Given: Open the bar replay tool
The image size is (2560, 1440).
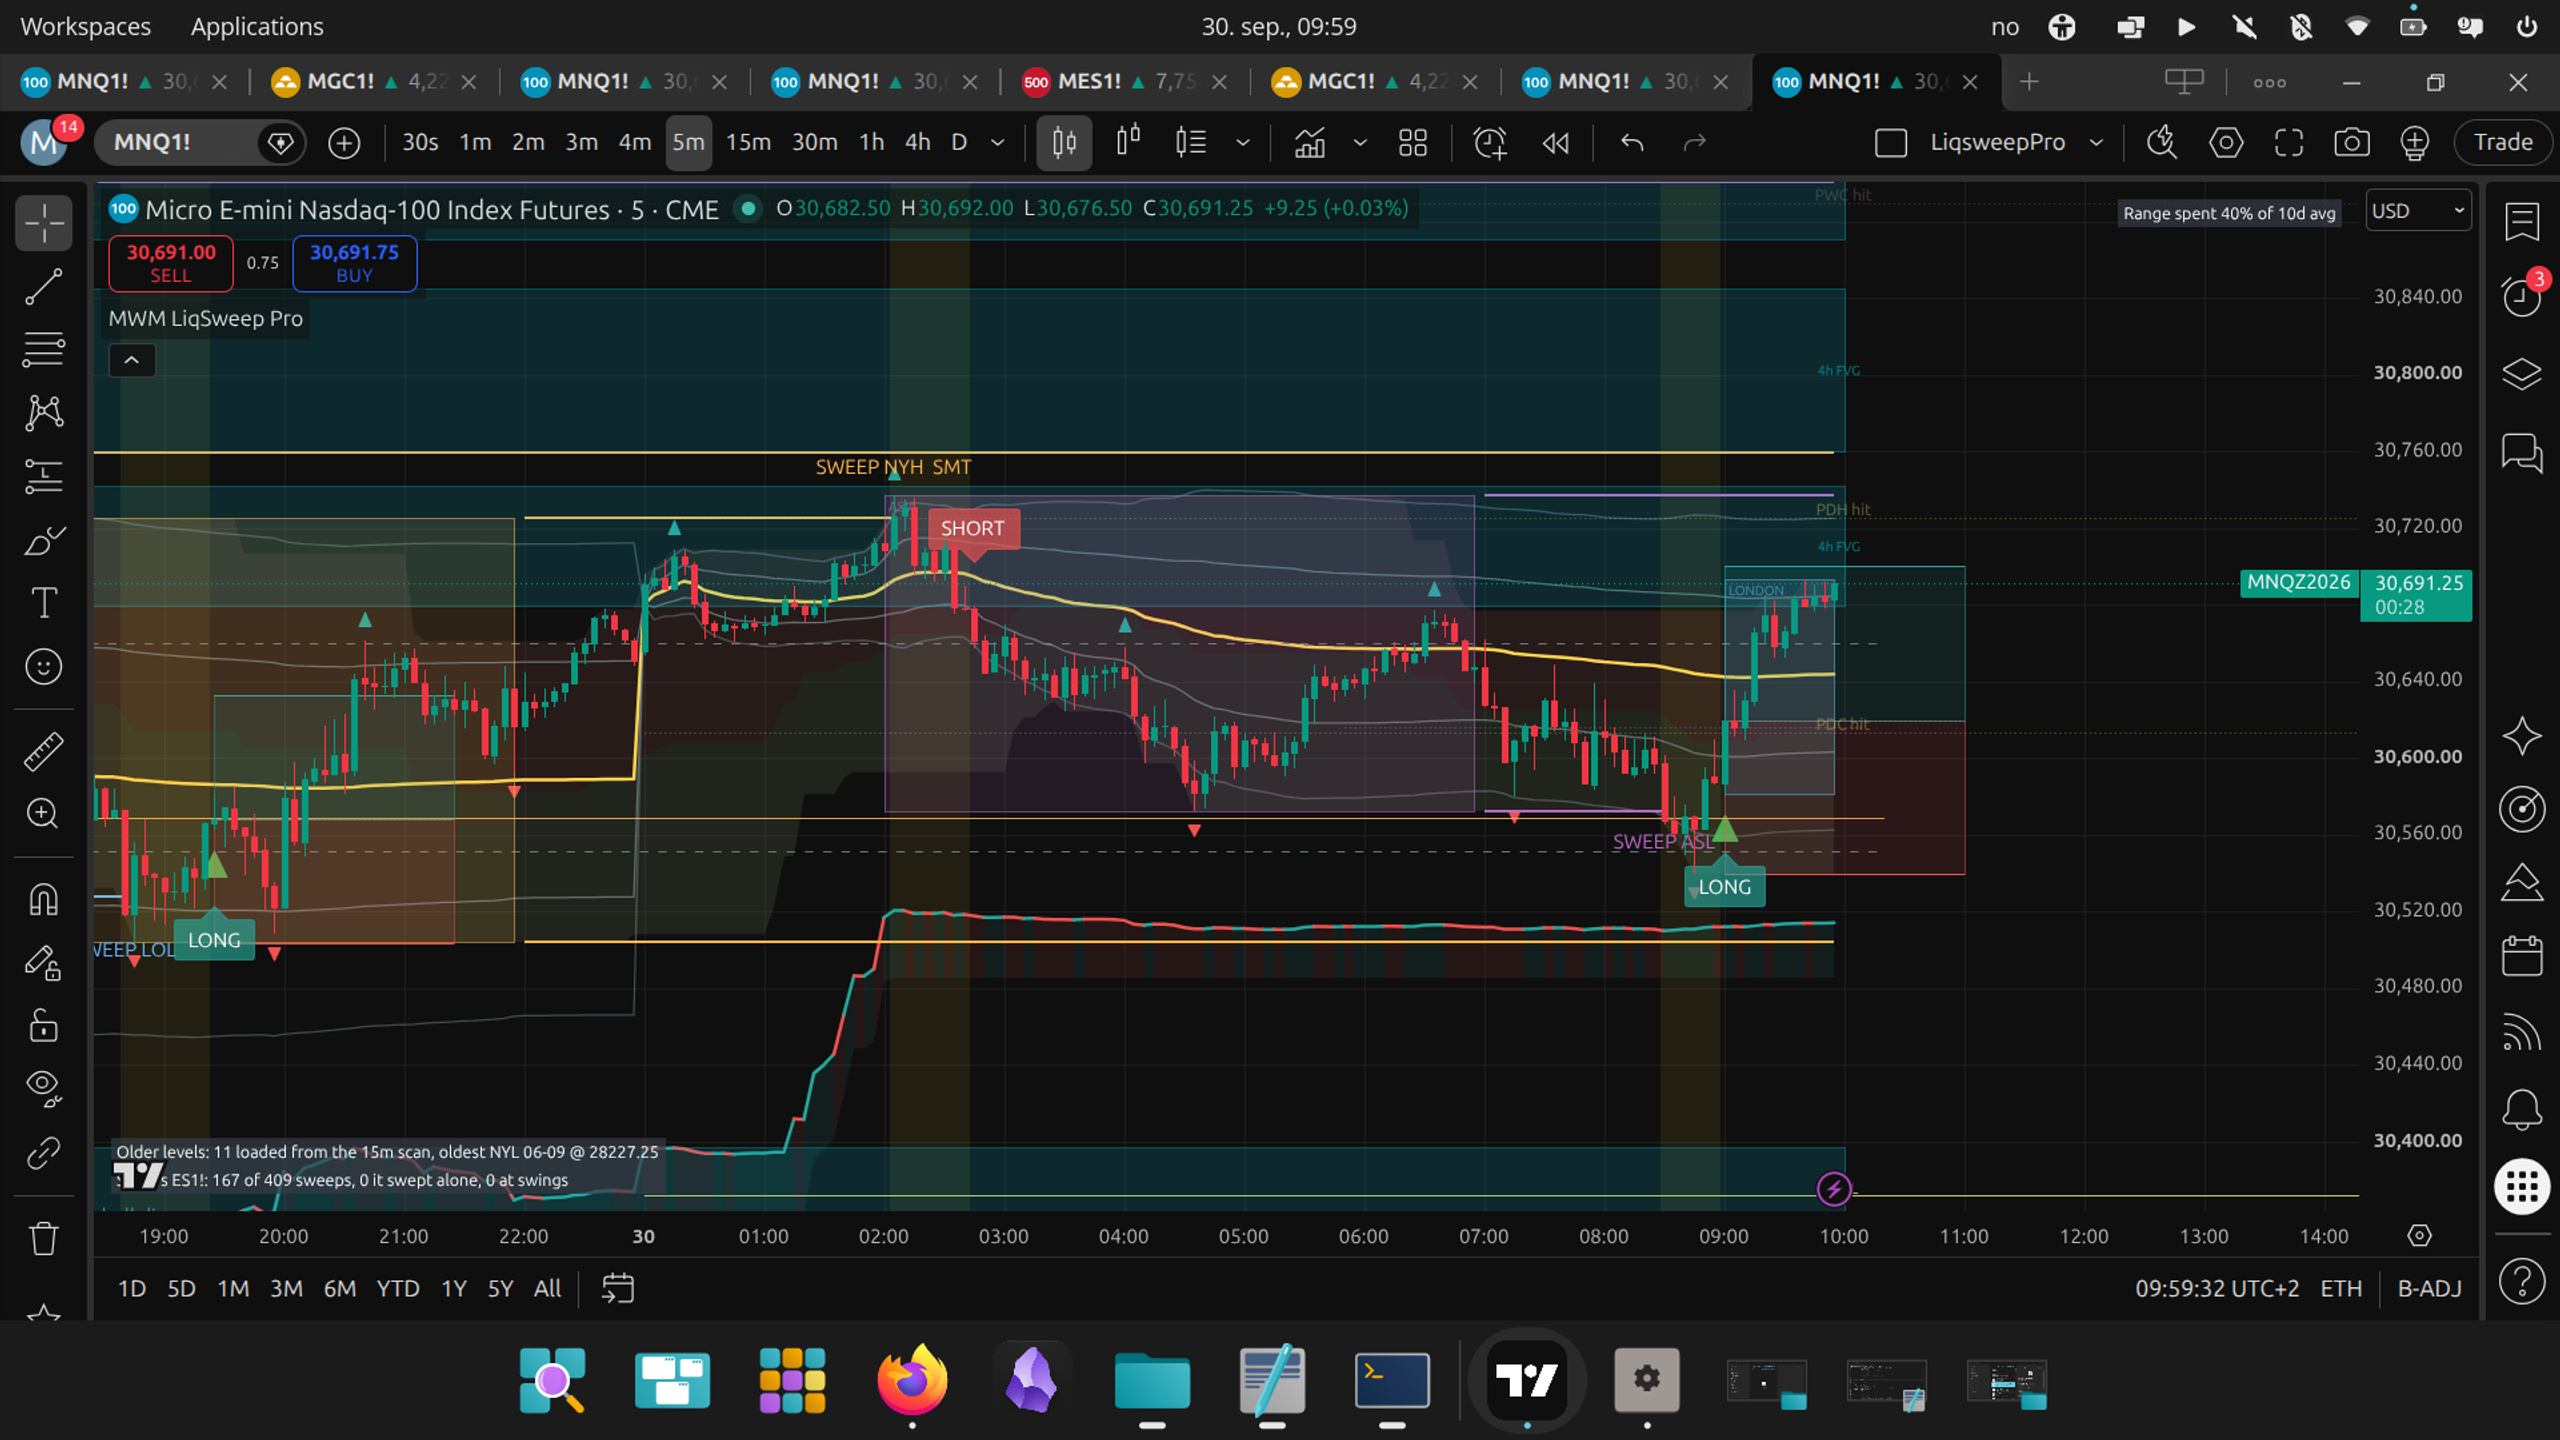Looking at the screenshot, I should pyautogui.click(x=1556, y=143).
